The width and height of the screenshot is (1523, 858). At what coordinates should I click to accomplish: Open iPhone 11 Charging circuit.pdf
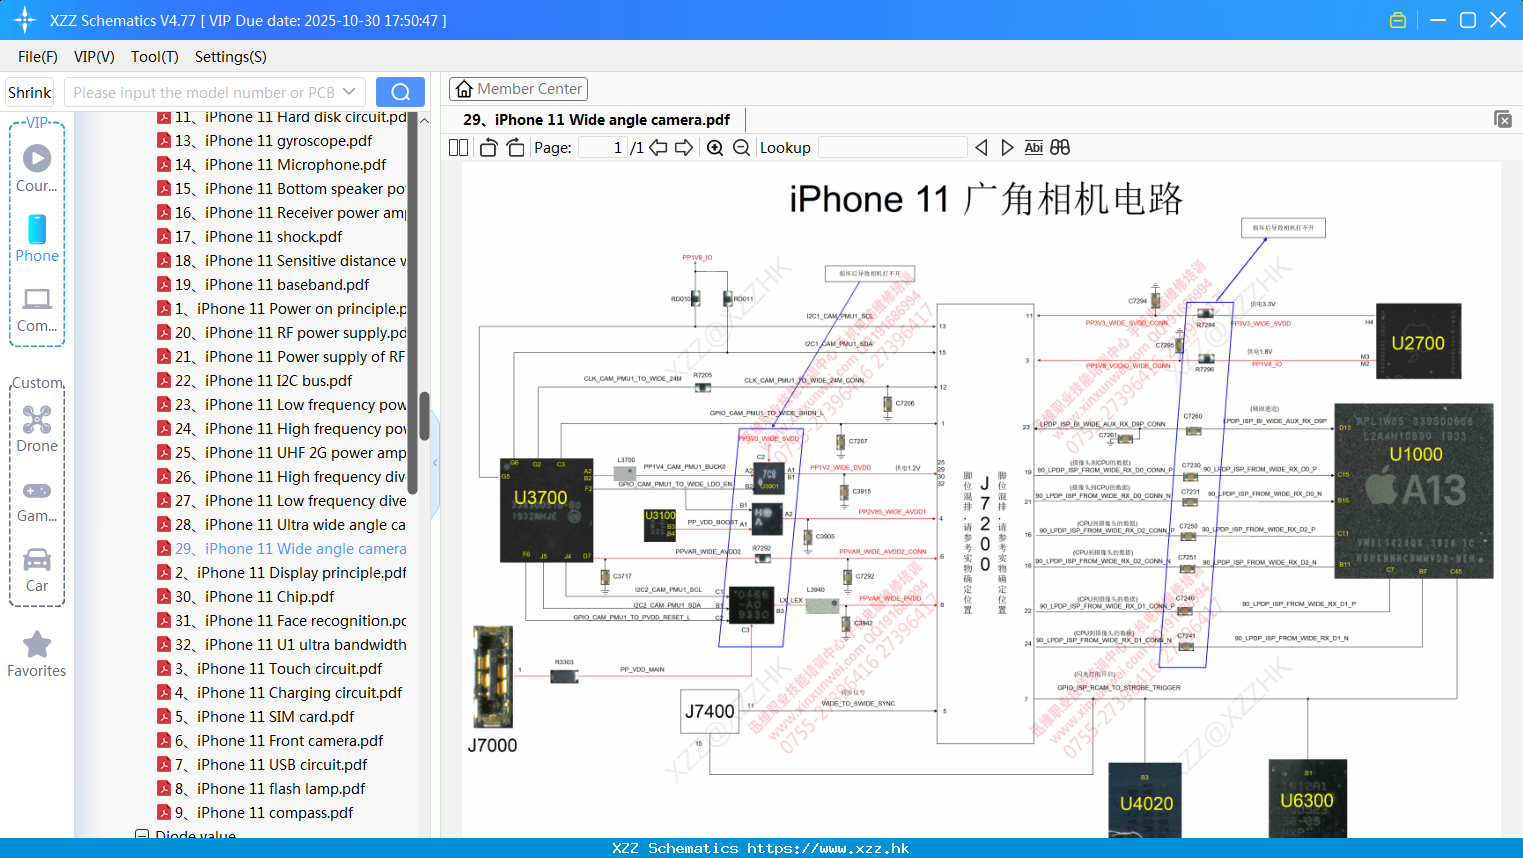(280, 693)
